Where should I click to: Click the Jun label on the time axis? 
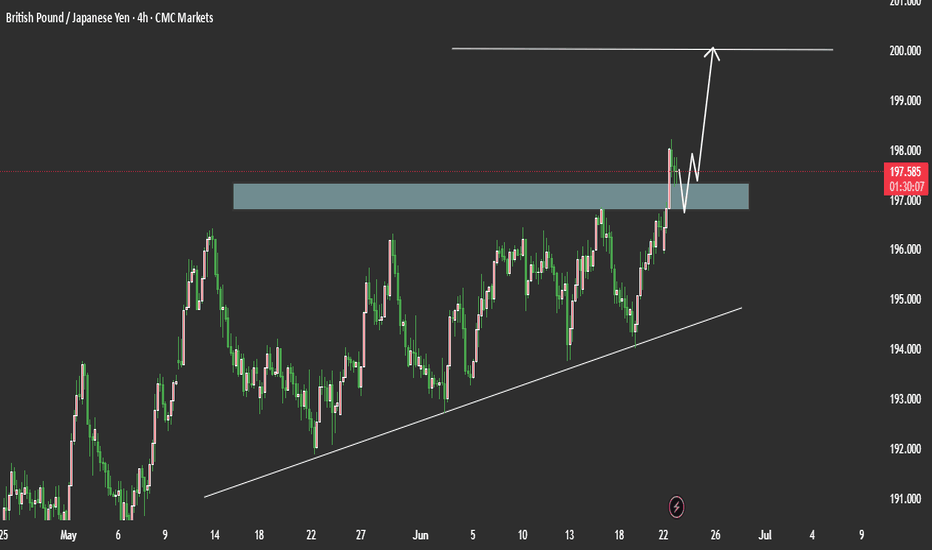point(420,535)
